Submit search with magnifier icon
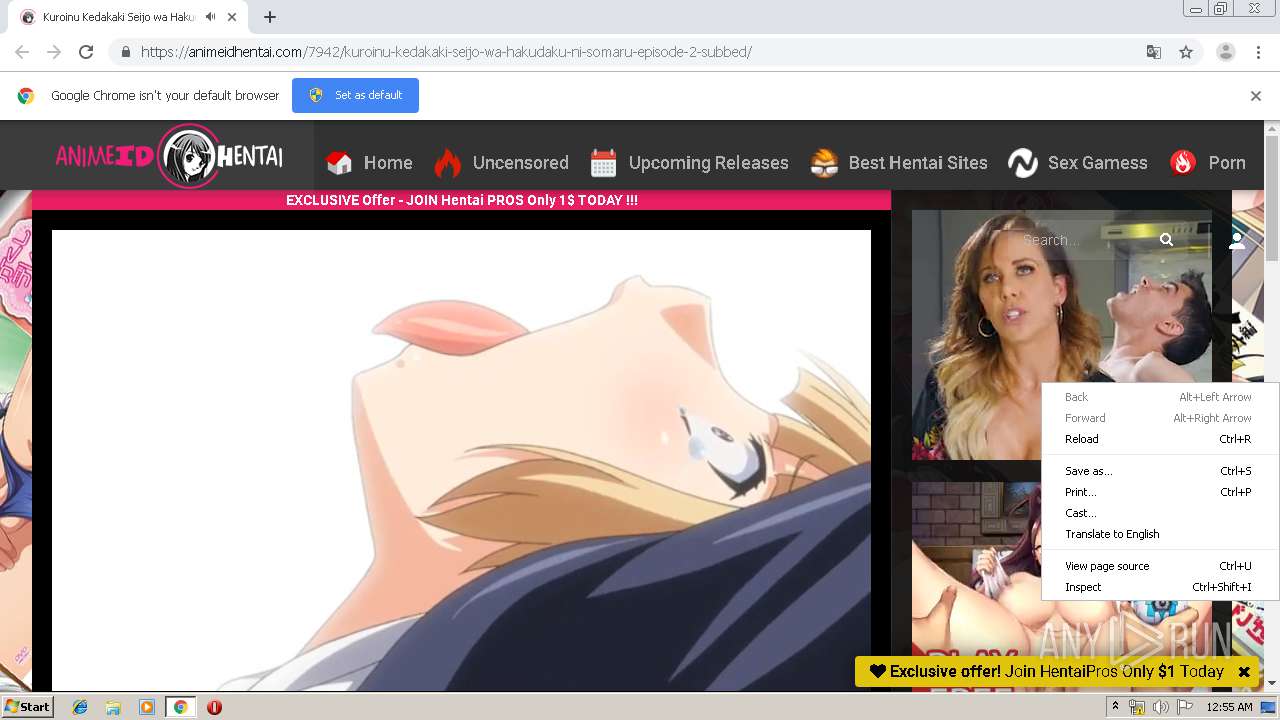 click(1166, 240)
